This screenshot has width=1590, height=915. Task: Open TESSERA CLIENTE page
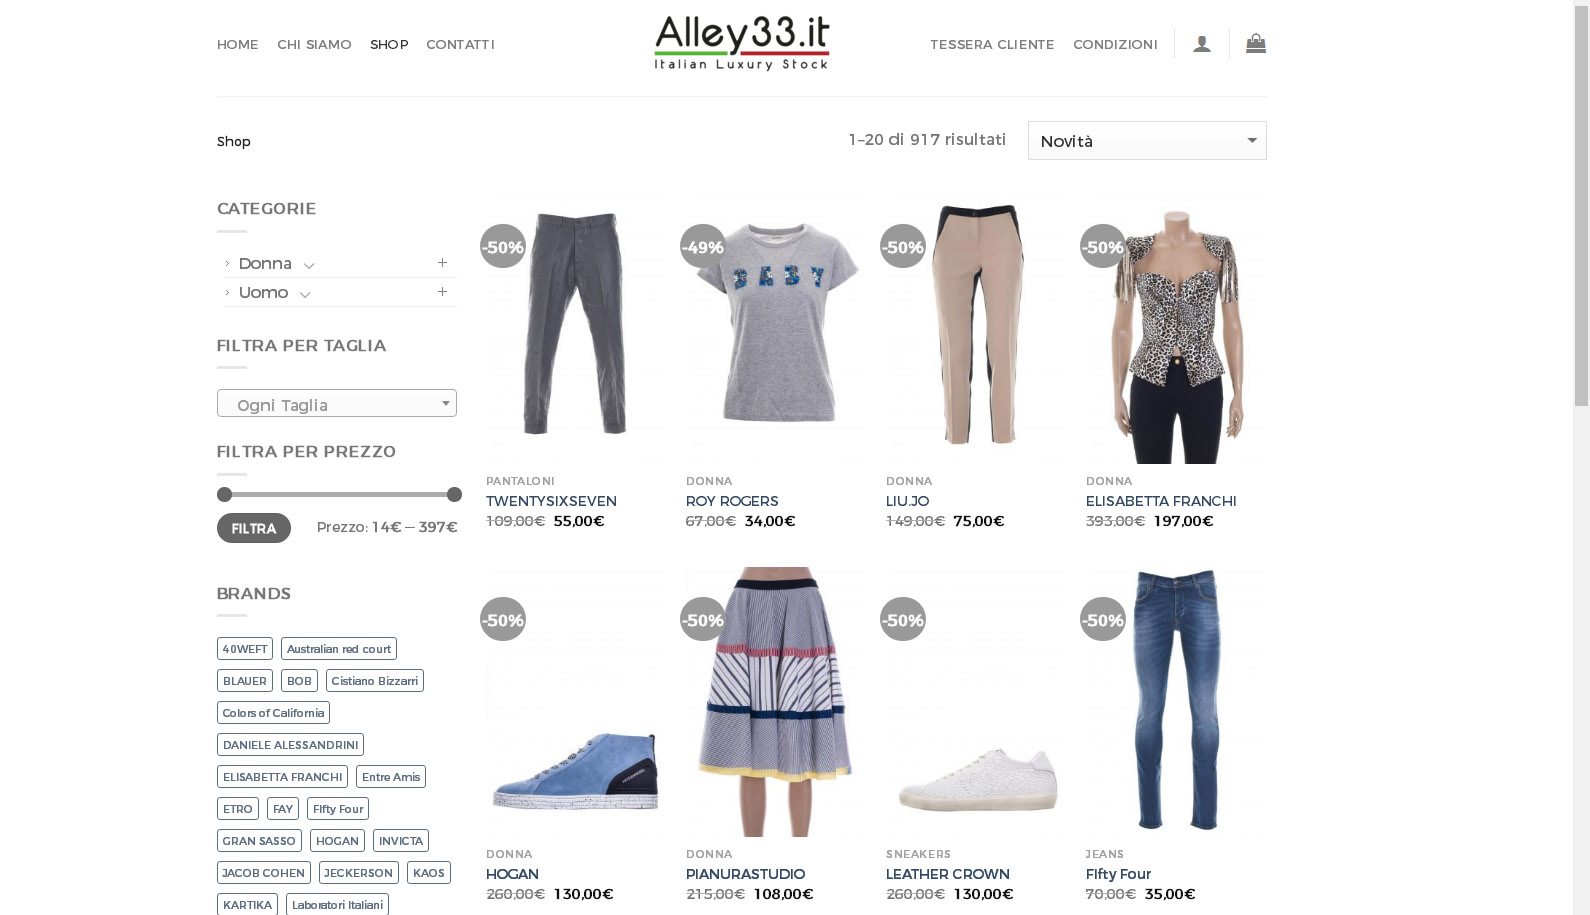[x=992, y=44]
